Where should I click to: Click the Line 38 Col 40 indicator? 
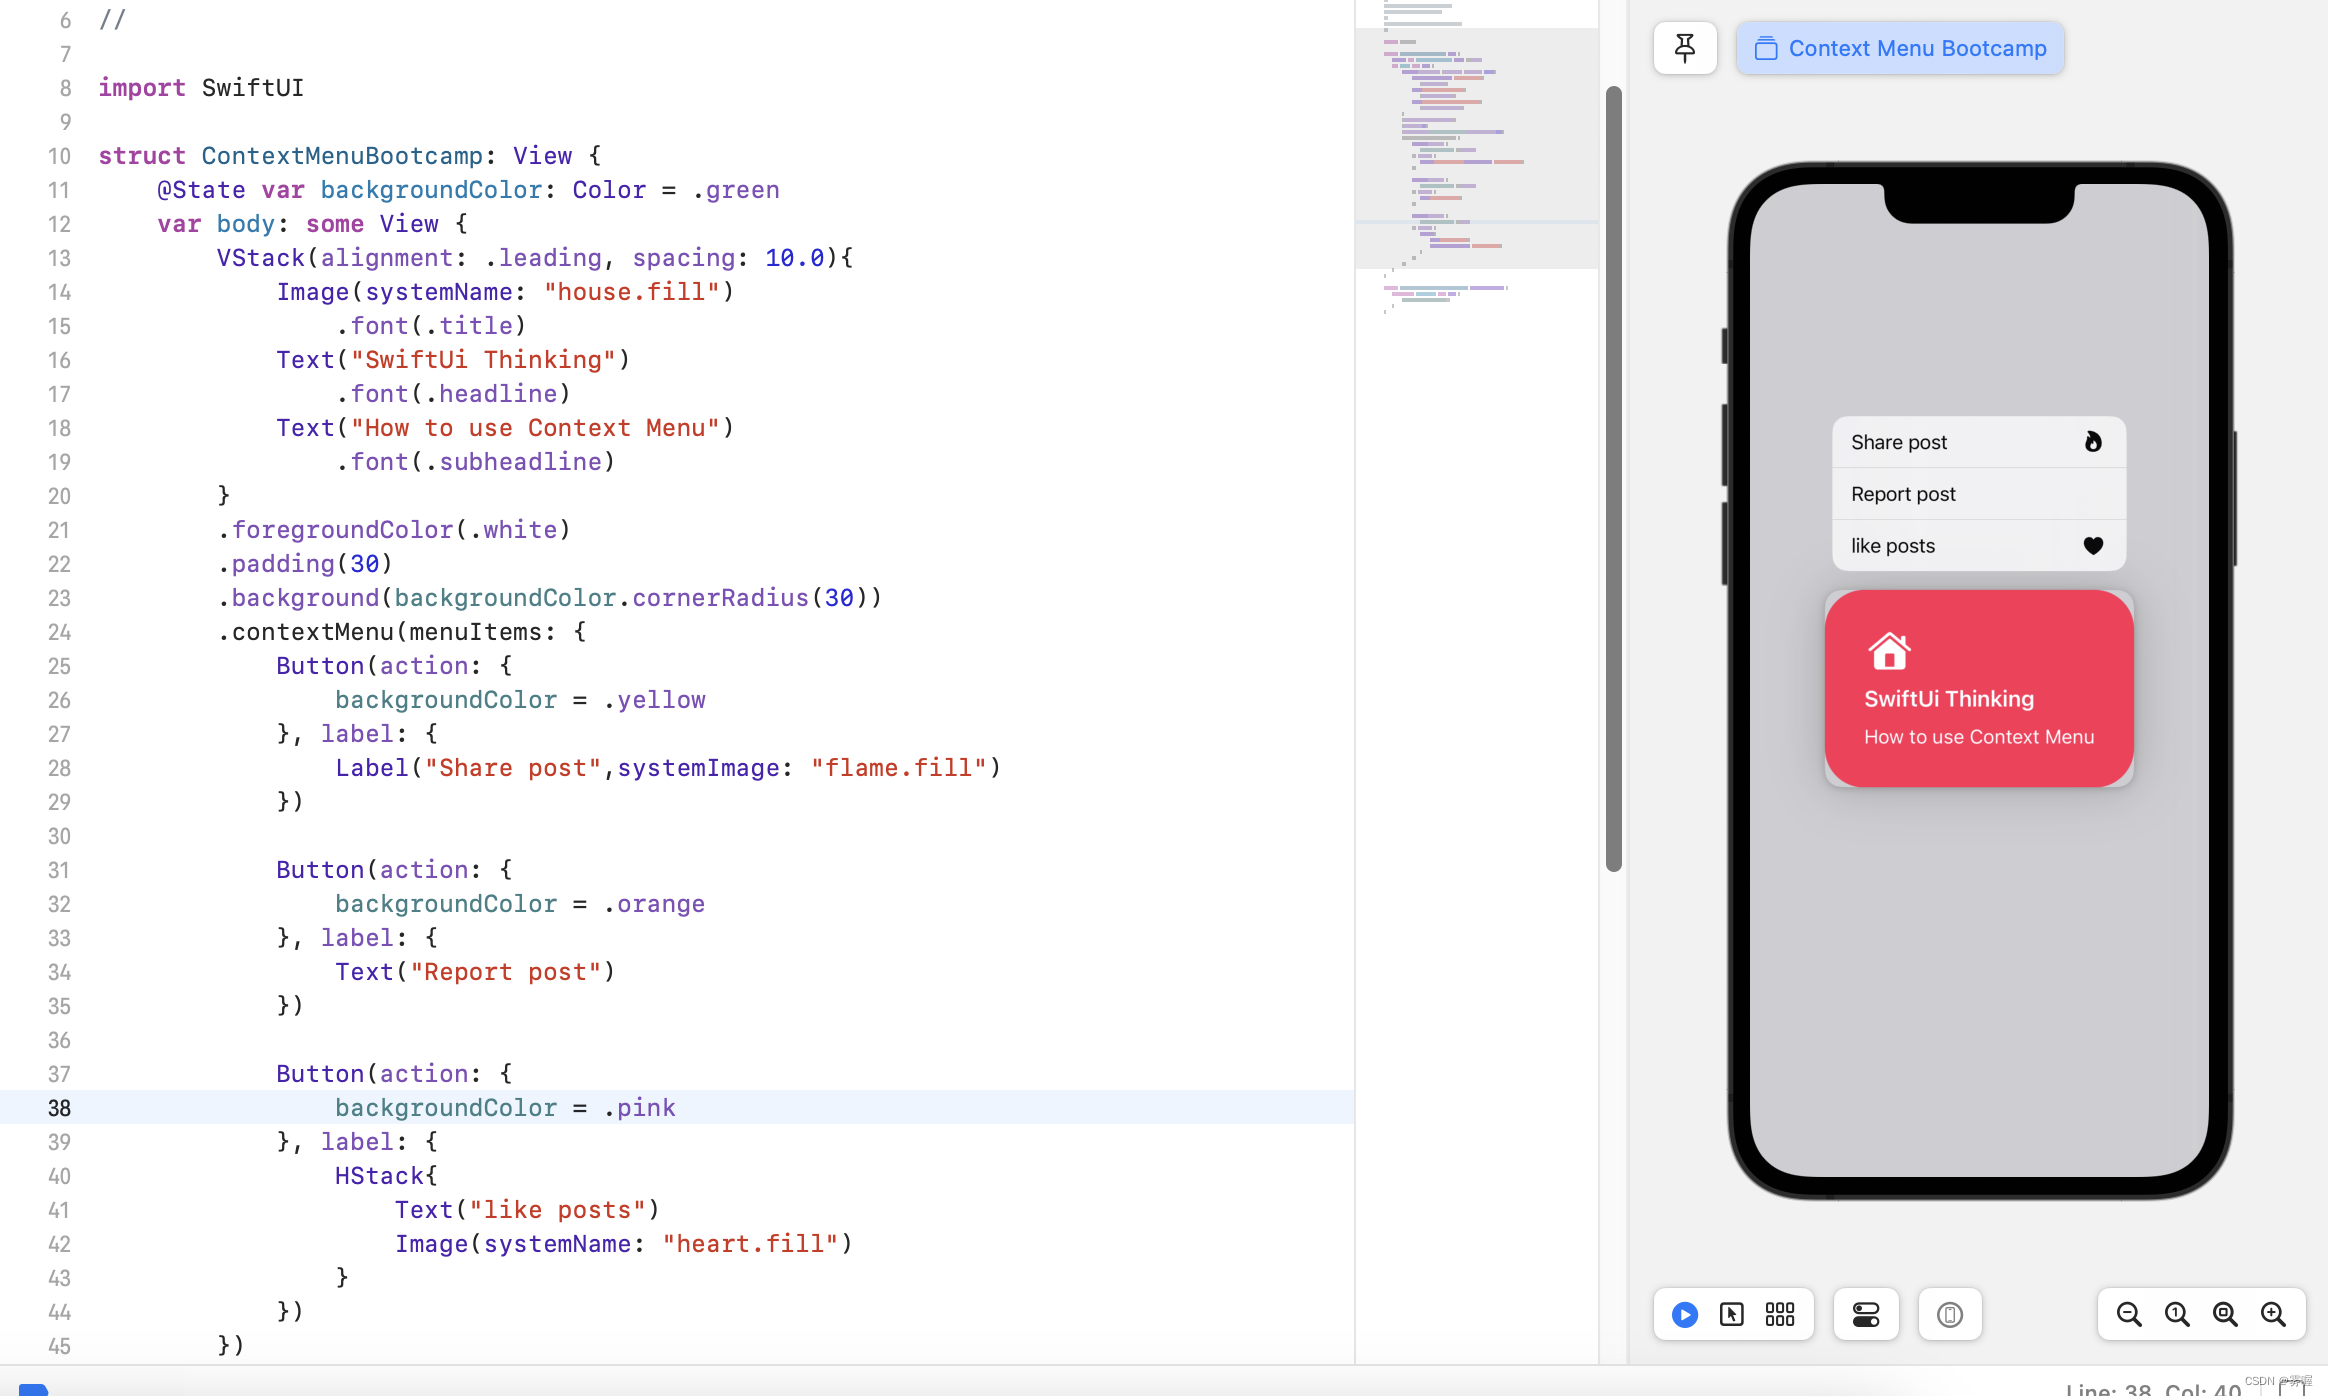[2152, 1388]
